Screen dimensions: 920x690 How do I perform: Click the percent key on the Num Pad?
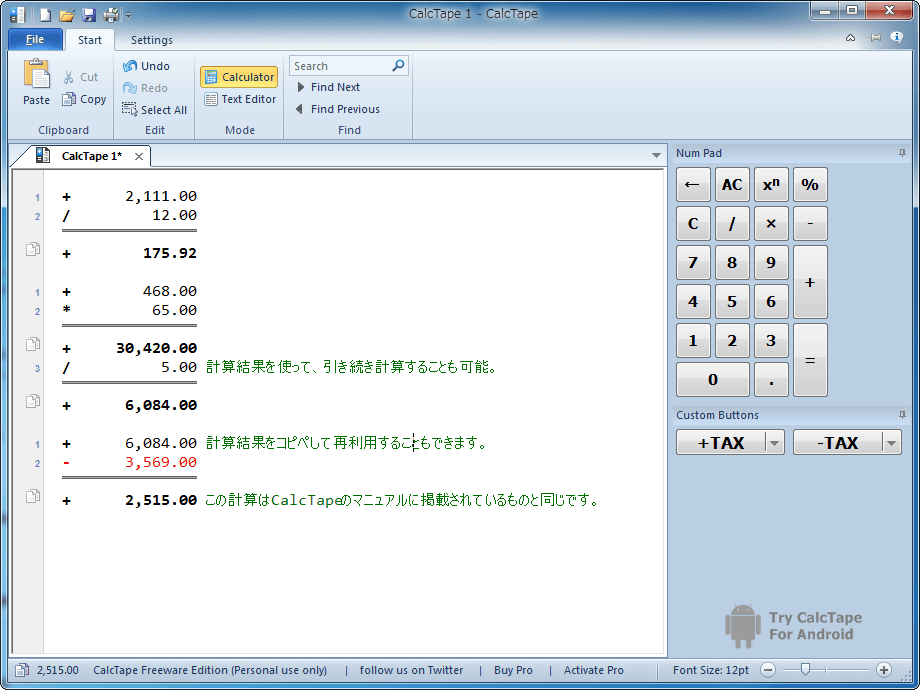pos(810,185)
